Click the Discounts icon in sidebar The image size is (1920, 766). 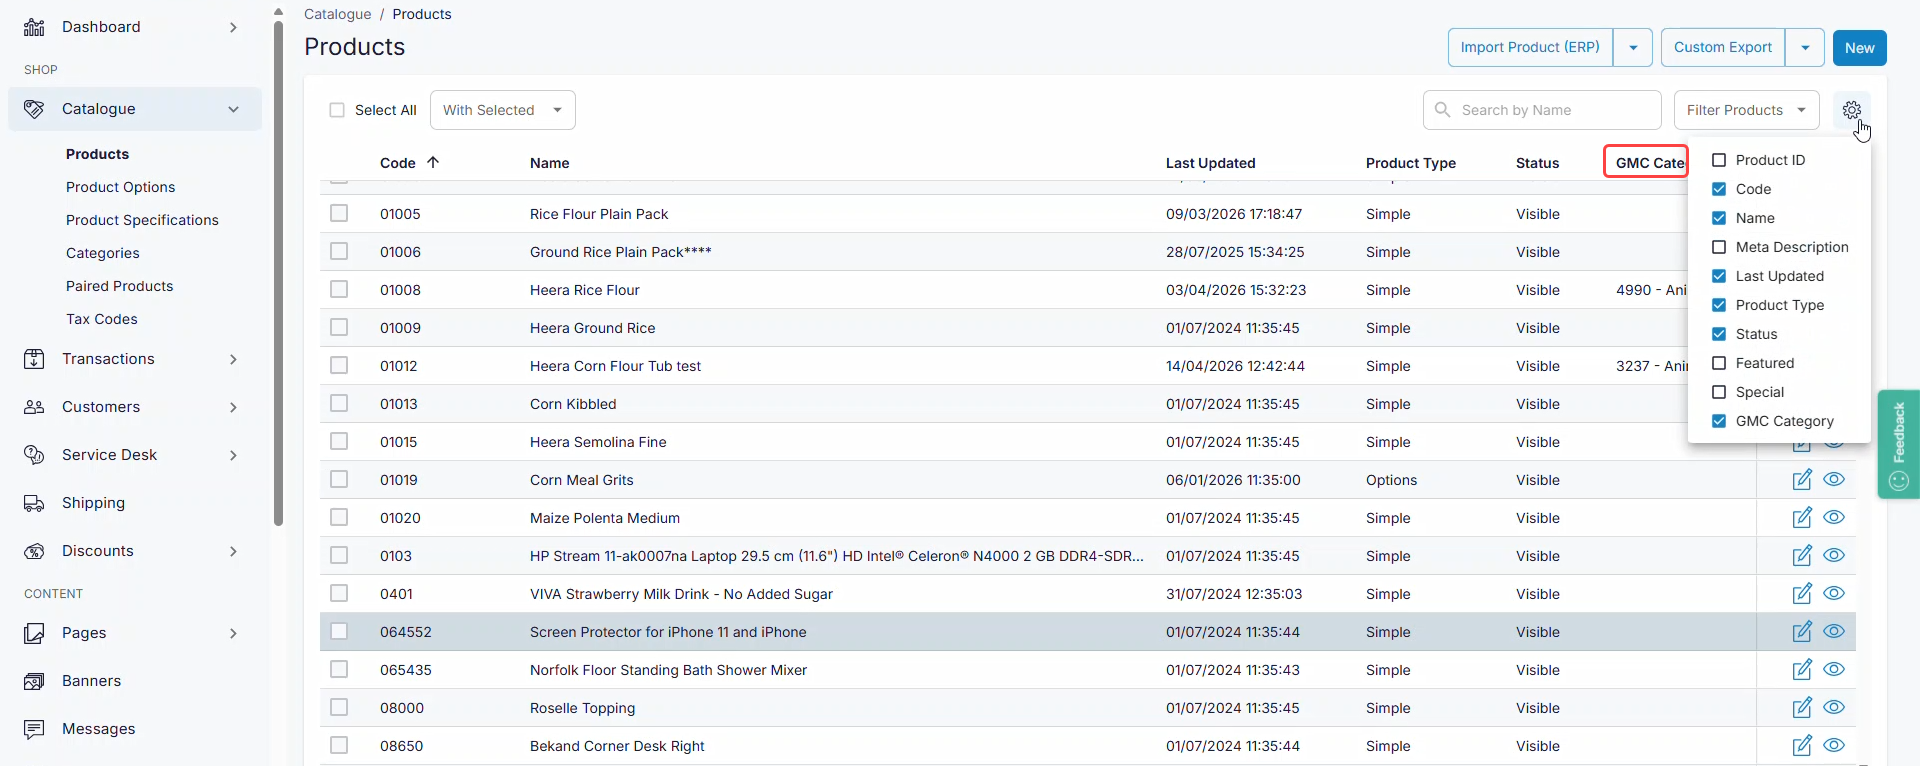coord(34,551)
